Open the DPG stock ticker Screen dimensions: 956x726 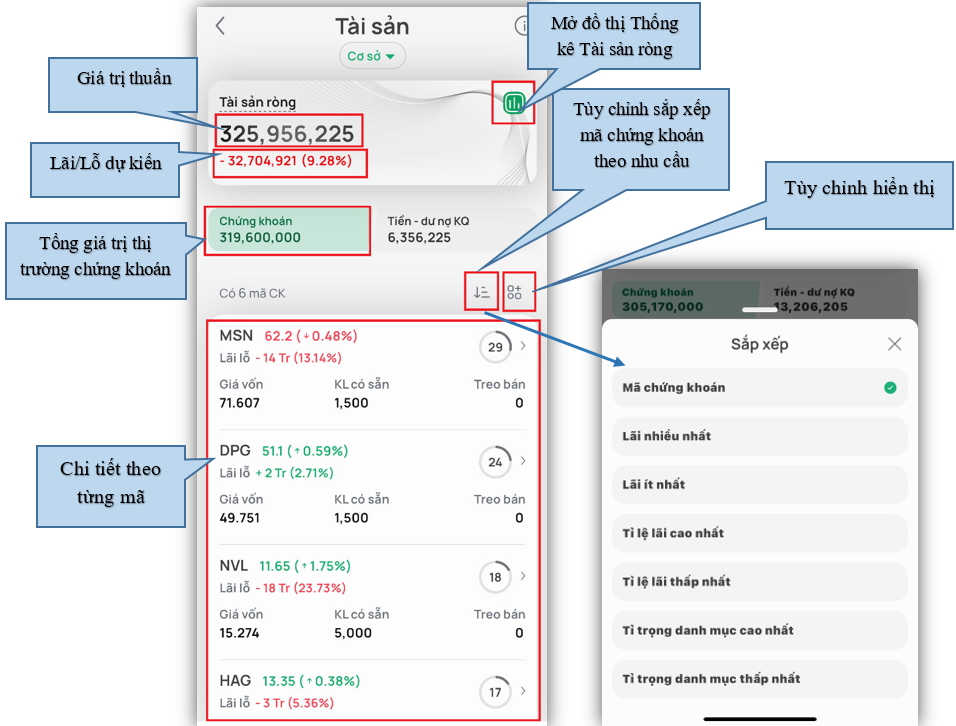pos(235,450)
